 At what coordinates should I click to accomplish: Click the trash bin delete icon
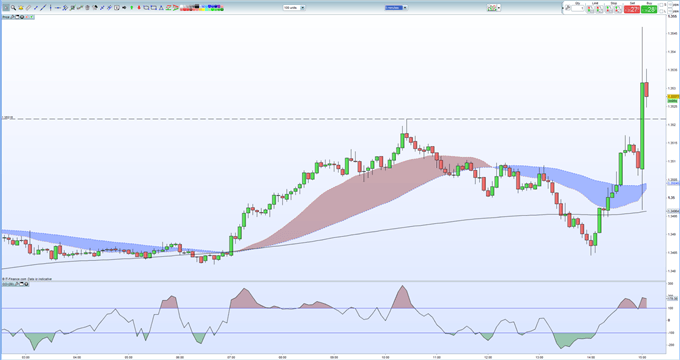87,7
